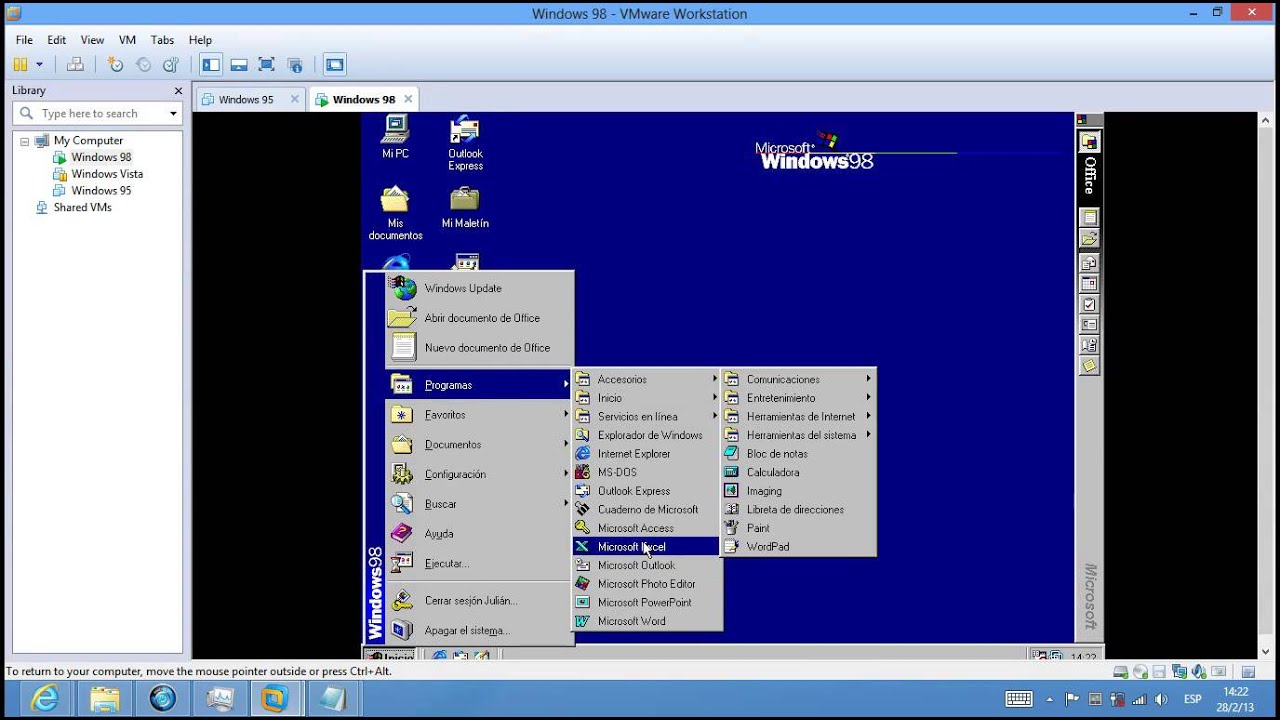Image resolution: width=1280 pixels, height=720 pixels.
Task: Open WordPad from Accesorios
Action: pyautogui.click(x=799, y=547)
